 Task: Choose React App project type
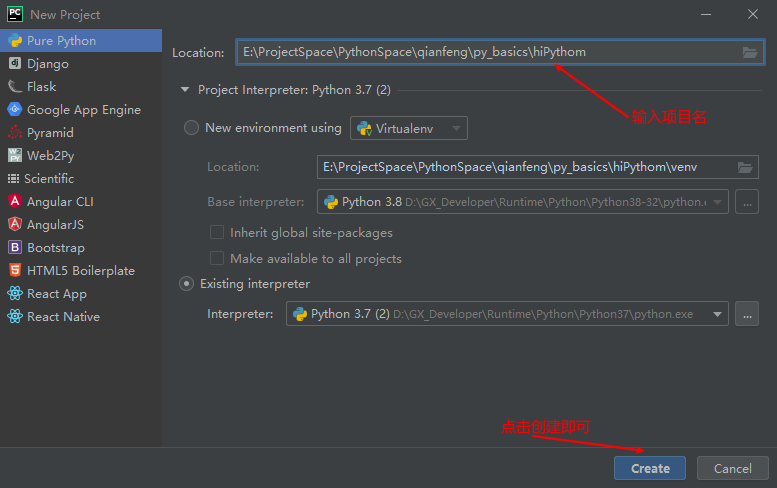pyautogui.click(x=81, y=293)
